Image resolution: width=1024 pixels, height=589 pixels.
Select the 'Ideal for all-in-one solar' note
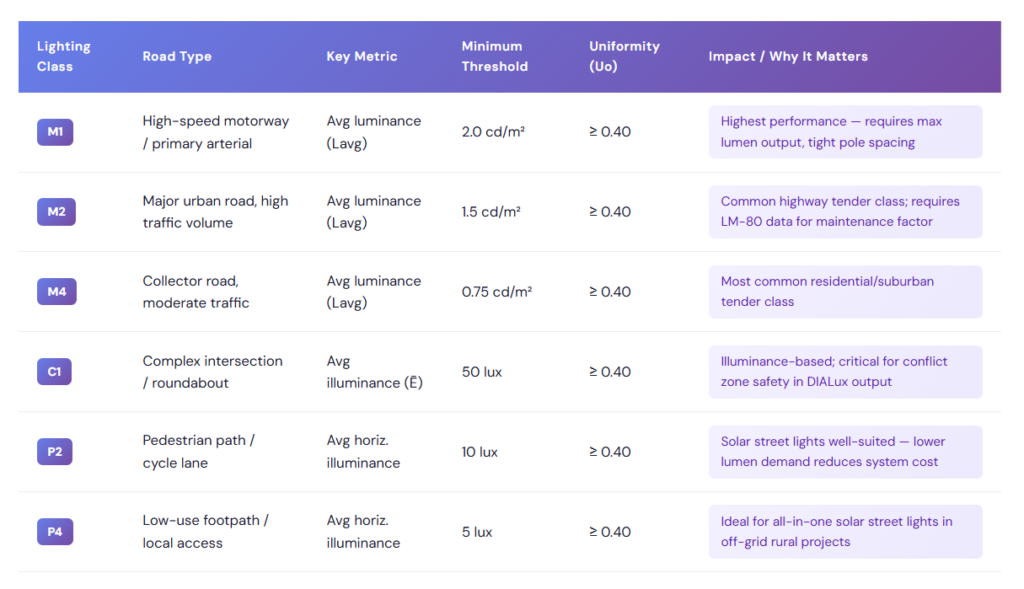[x=846, y=532]
